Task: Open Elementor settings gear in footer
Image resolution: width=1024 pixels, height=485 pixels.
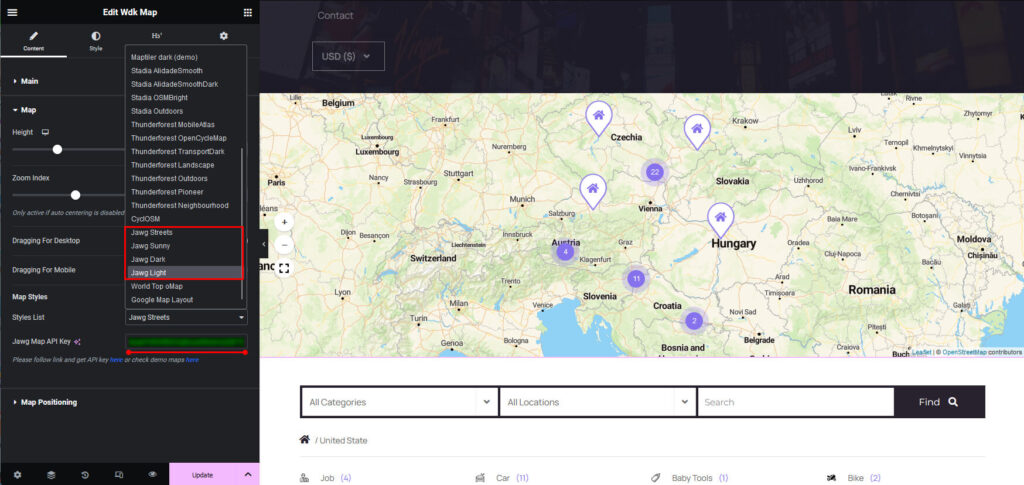Action: (17, 475)
